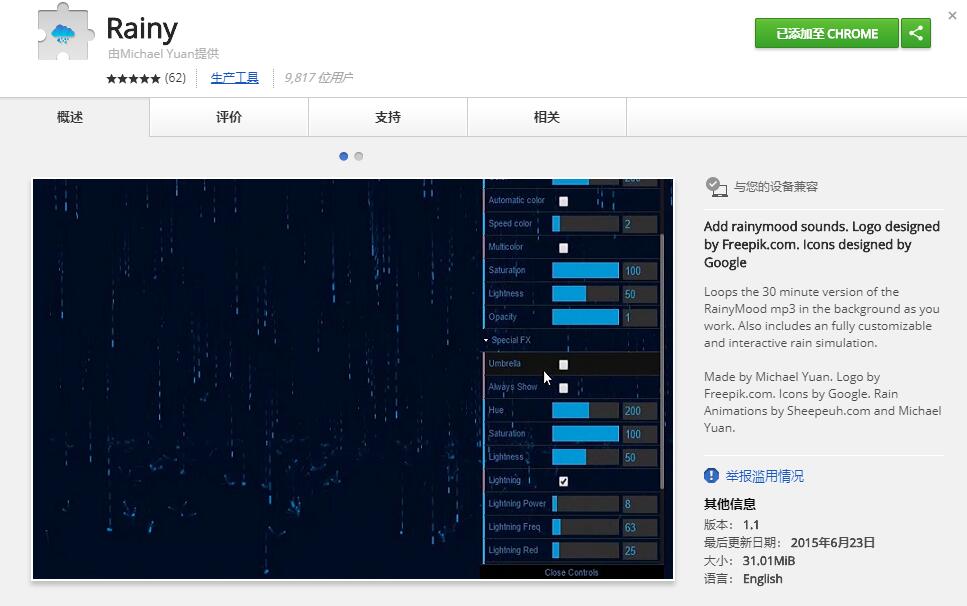The height and width of the screenshot is (606, 967).
Task: Click the Hue slider track
Action: (x=585, y=410)
